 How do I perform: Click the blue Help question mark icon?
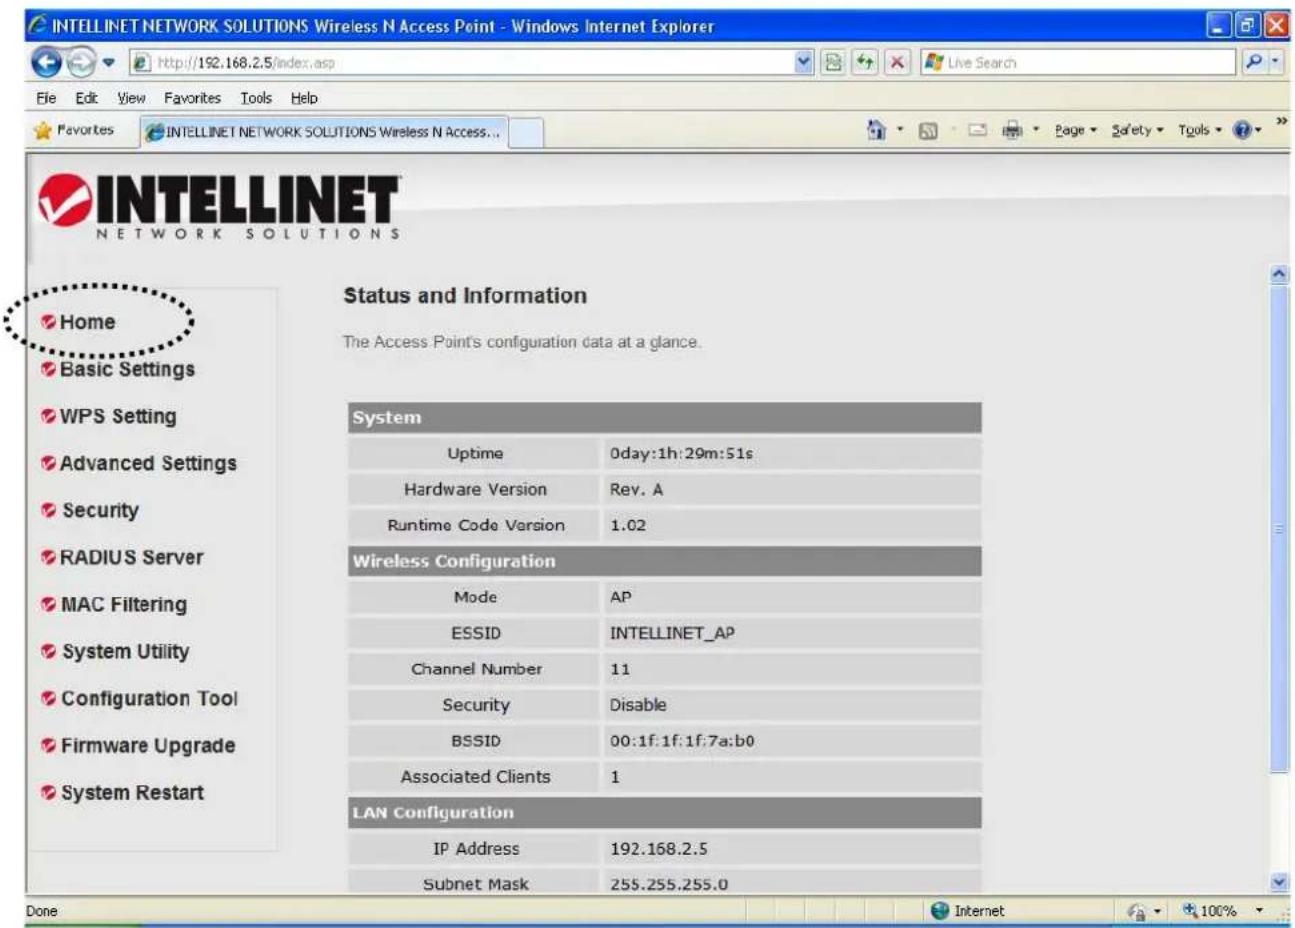click(1243, 130)
